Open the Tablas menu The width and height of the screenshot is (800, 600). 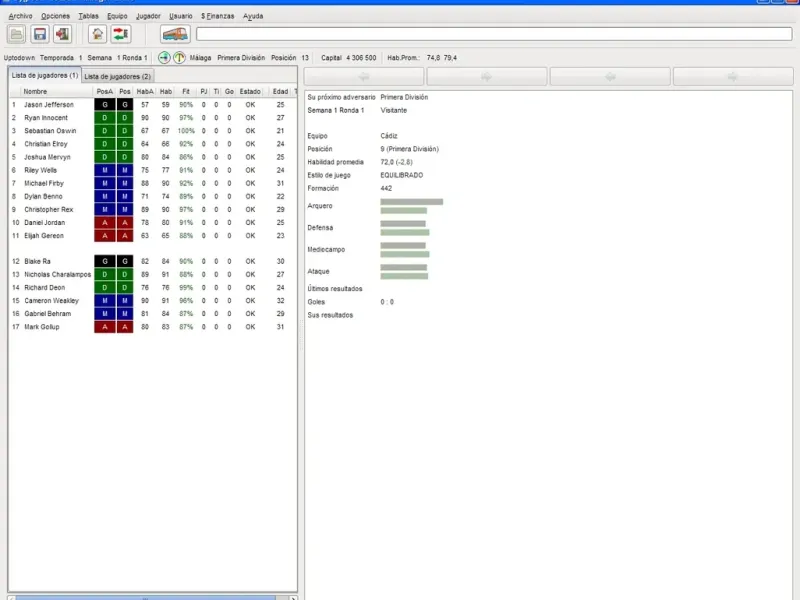tap(88, 16)
